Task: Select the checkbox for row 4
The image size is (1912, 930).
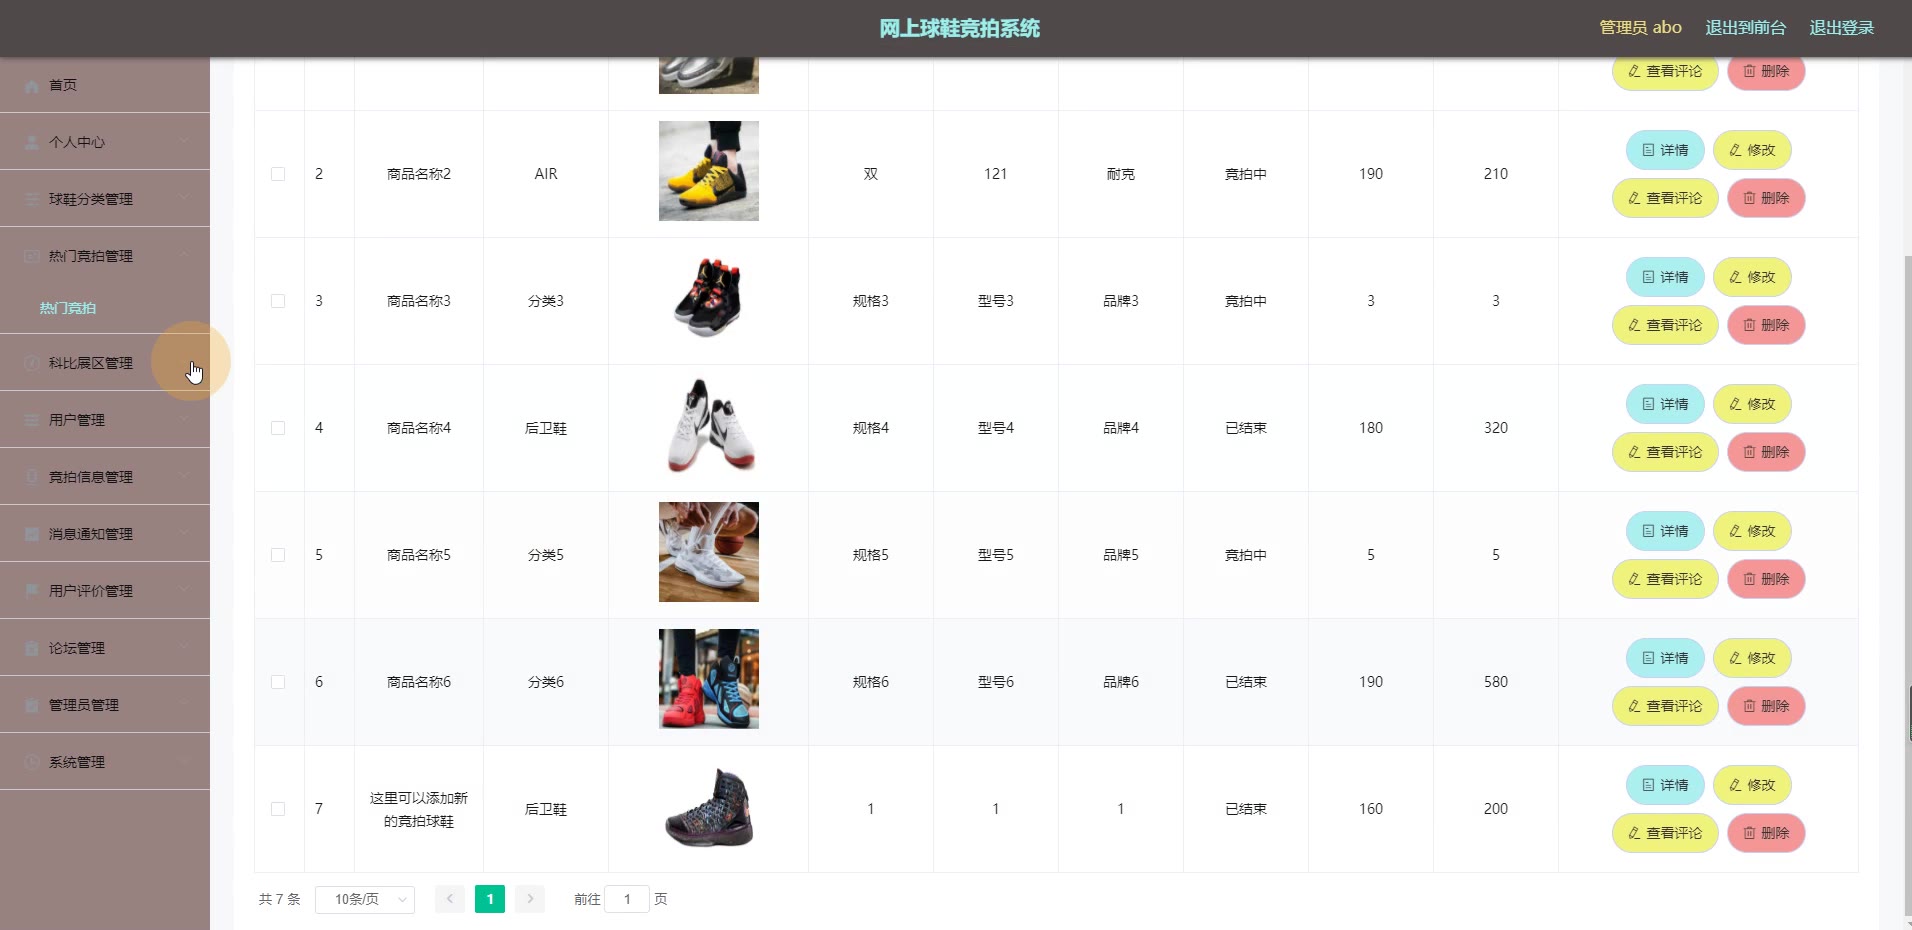Action: pyautogui.click(x=278, y=428)
